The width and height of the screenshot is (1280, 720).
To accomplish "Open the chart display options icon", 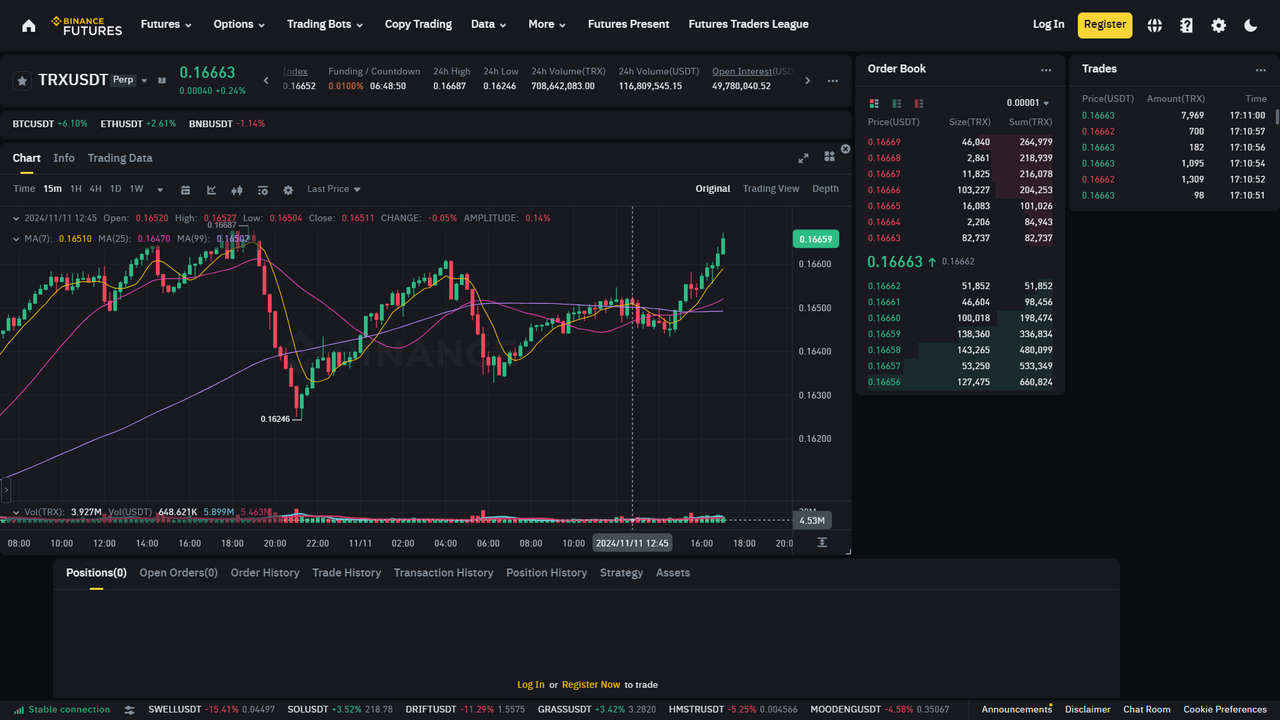I will pos(262,190).
